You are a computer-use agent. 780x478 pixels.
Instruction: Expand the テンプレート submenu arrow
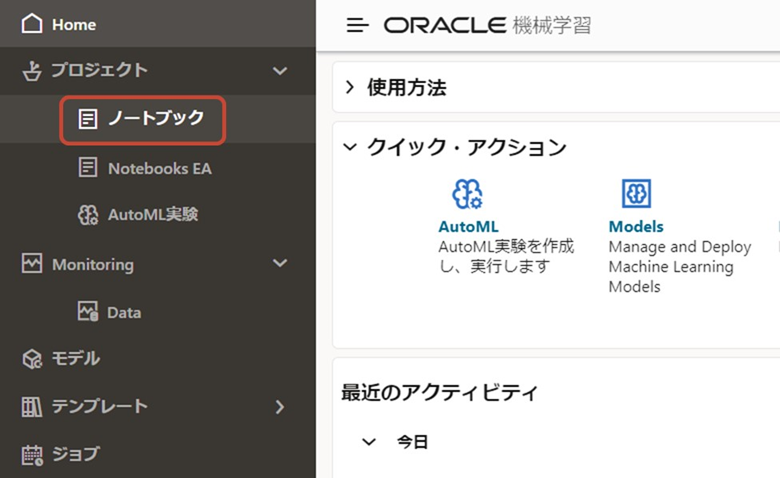point(280,407)
